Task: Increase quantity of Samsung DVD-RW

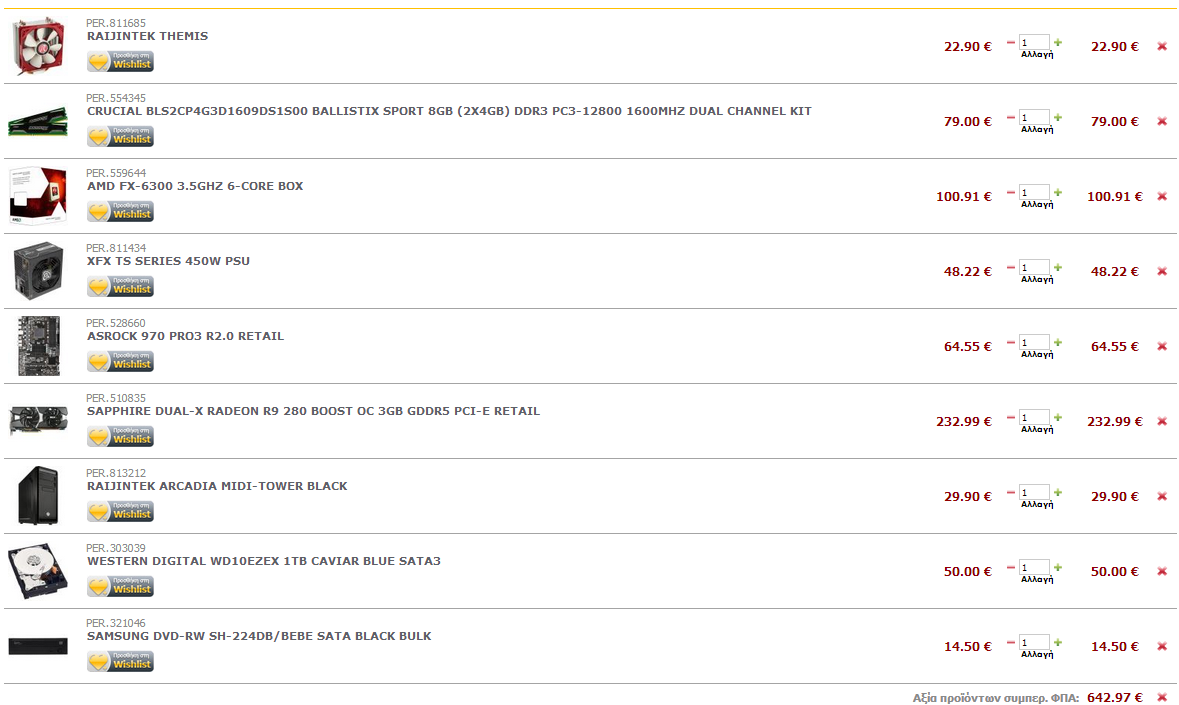Action: pyautogui.click(x=1058, y=643)
